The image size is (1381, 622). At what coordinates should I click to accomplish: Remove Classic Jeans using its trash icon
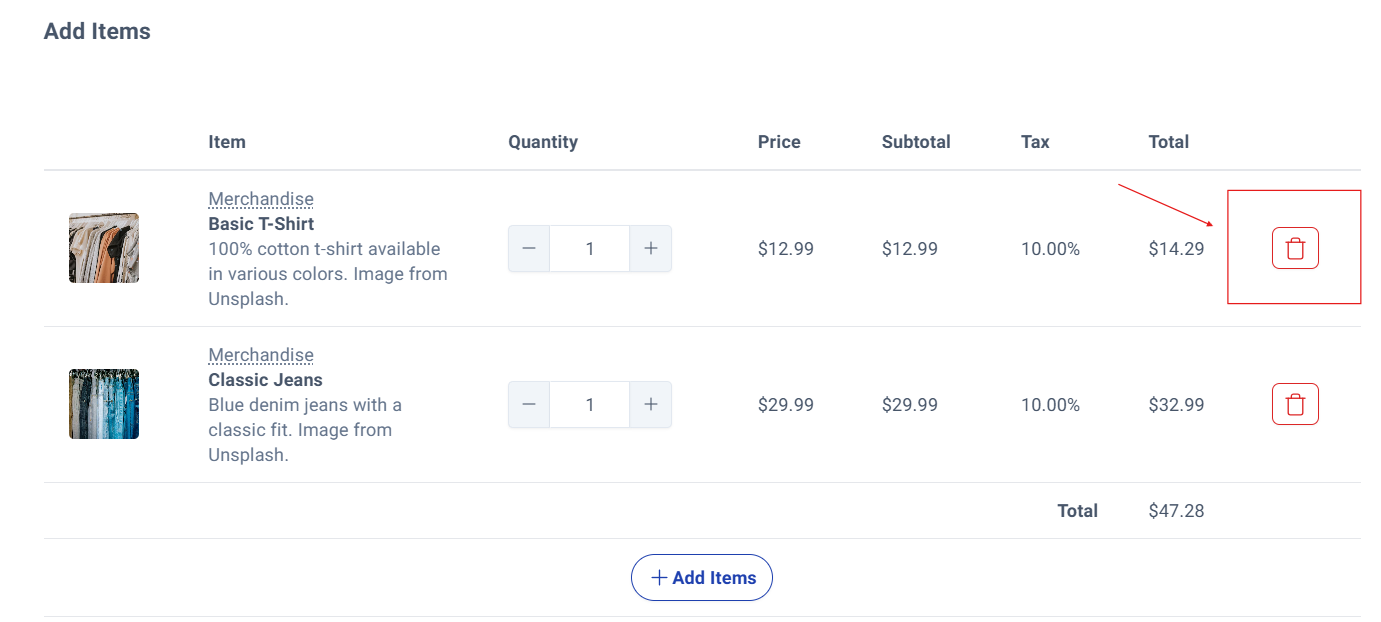(1295, 404)
